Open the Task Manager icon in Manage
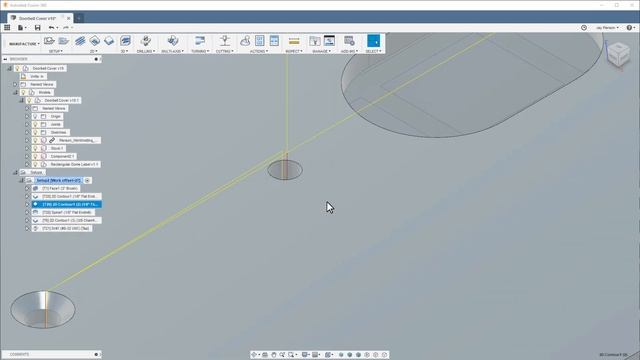640x360 pixels. coord(329,40)
